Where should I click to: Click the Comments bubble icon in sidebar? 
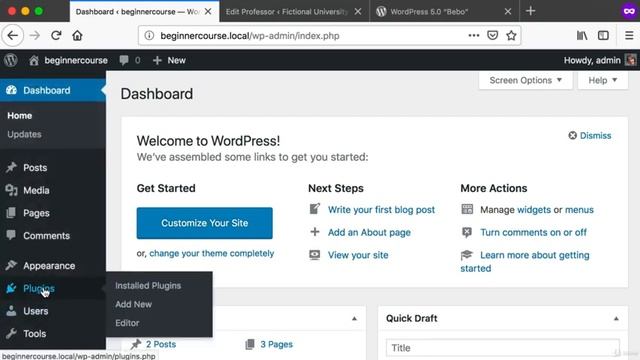pos(11,235)
